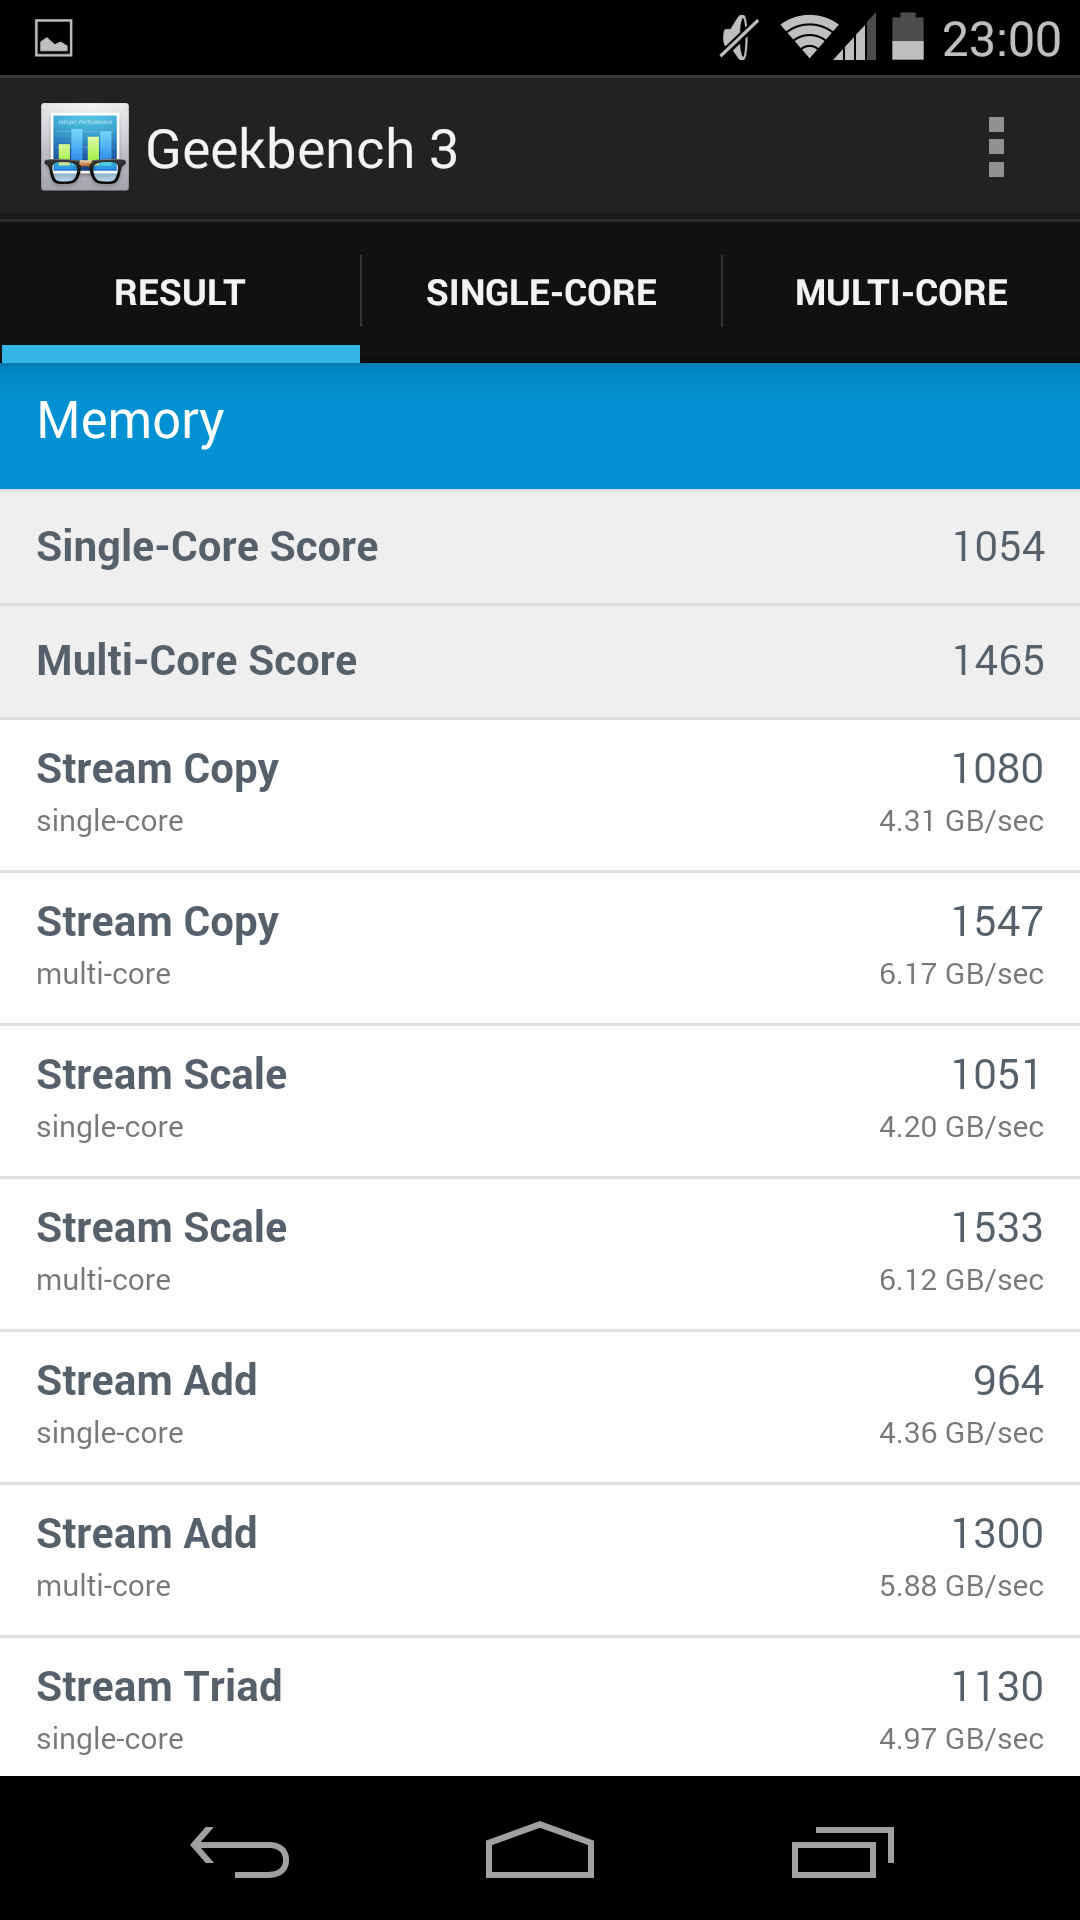Viewport: 1080px width, 1920px height.
Task: Tap the Stream Triad single-core row
Action: click(540, 1710)
